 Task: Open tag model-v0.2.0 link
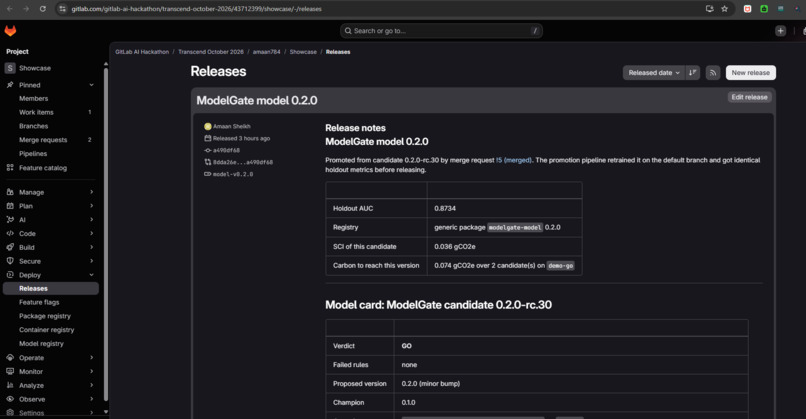(x=233, y=174)
